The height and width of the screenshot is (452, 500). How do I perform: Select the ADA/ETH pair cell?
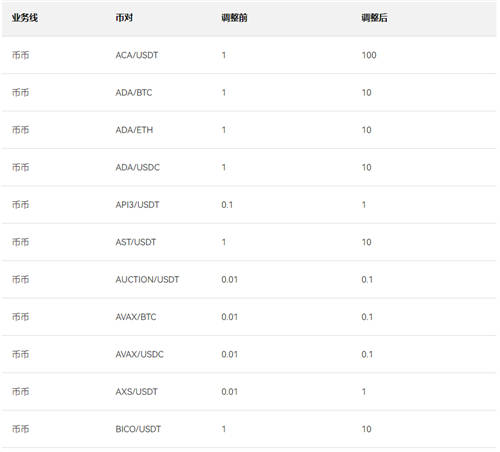click(x=134, y=130)
